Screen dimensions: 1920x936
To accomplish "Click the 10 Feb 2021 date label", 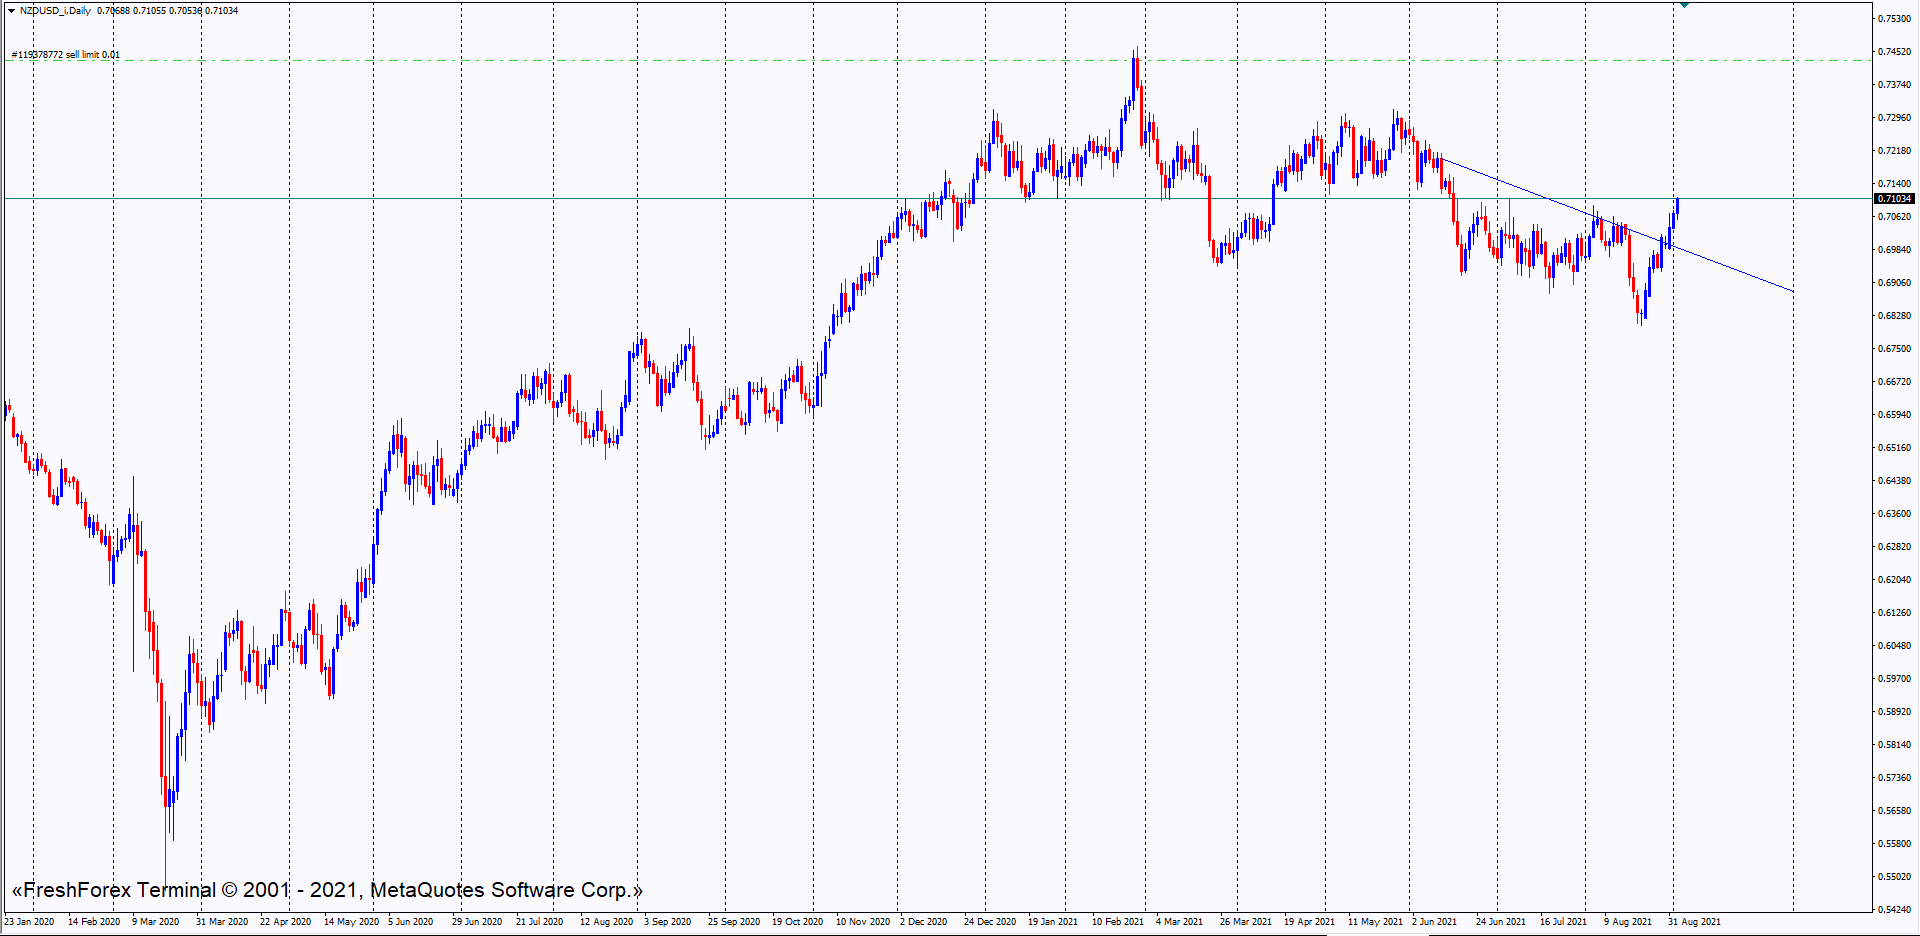I will tap(1118, 922).
